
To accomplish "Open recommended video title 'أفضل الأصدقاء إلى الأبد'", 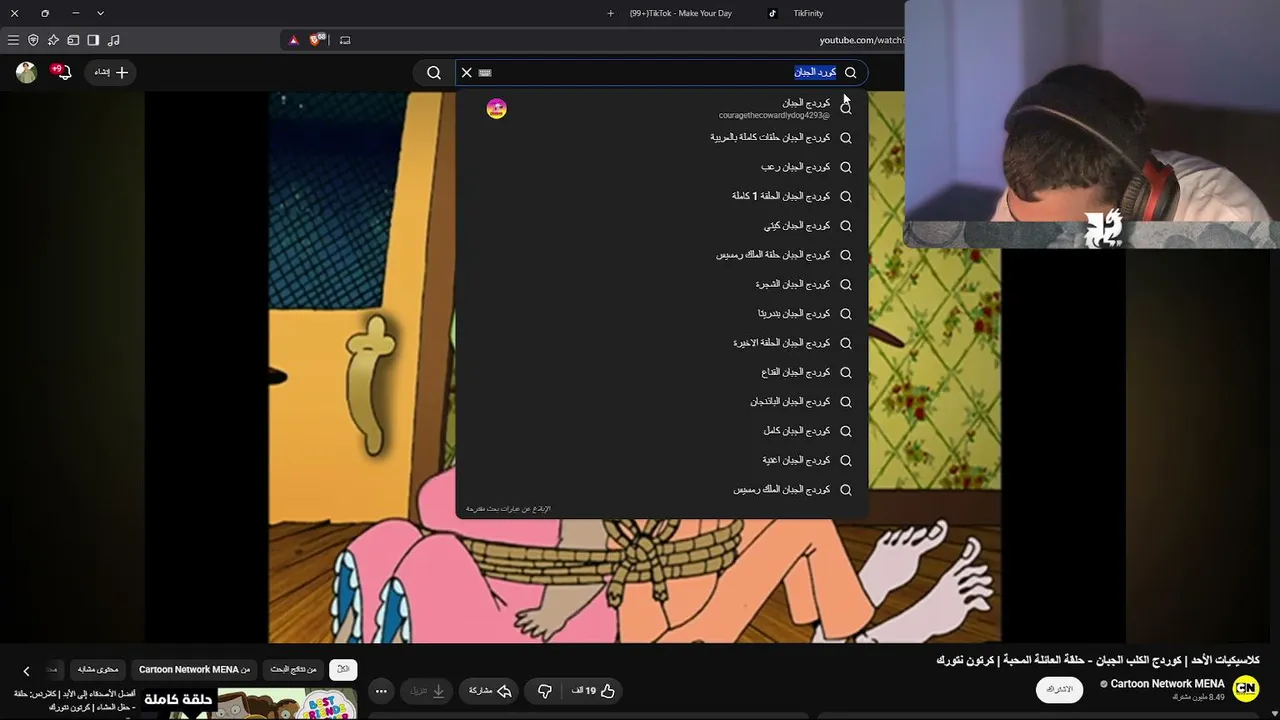I will click(75, 700).
